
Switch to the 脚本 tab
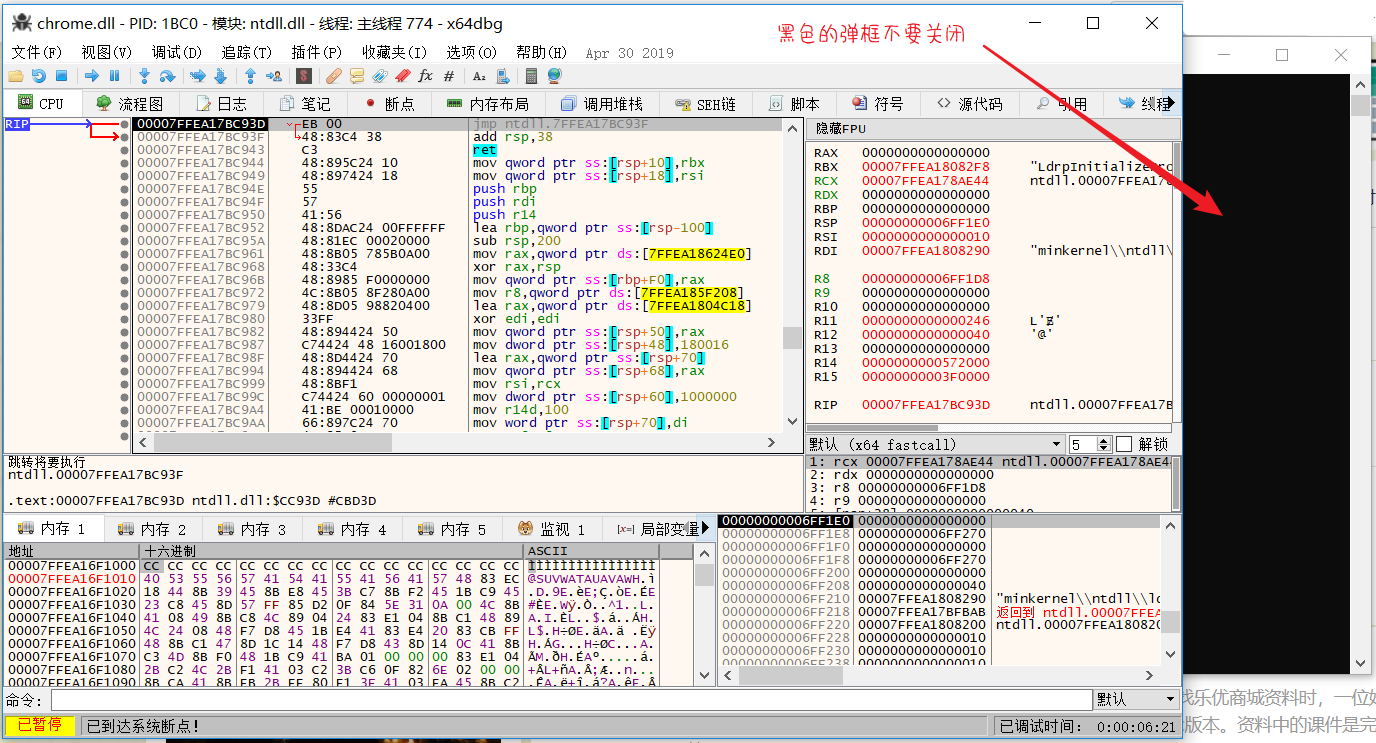pyautogui.click(x=794, y=103)
